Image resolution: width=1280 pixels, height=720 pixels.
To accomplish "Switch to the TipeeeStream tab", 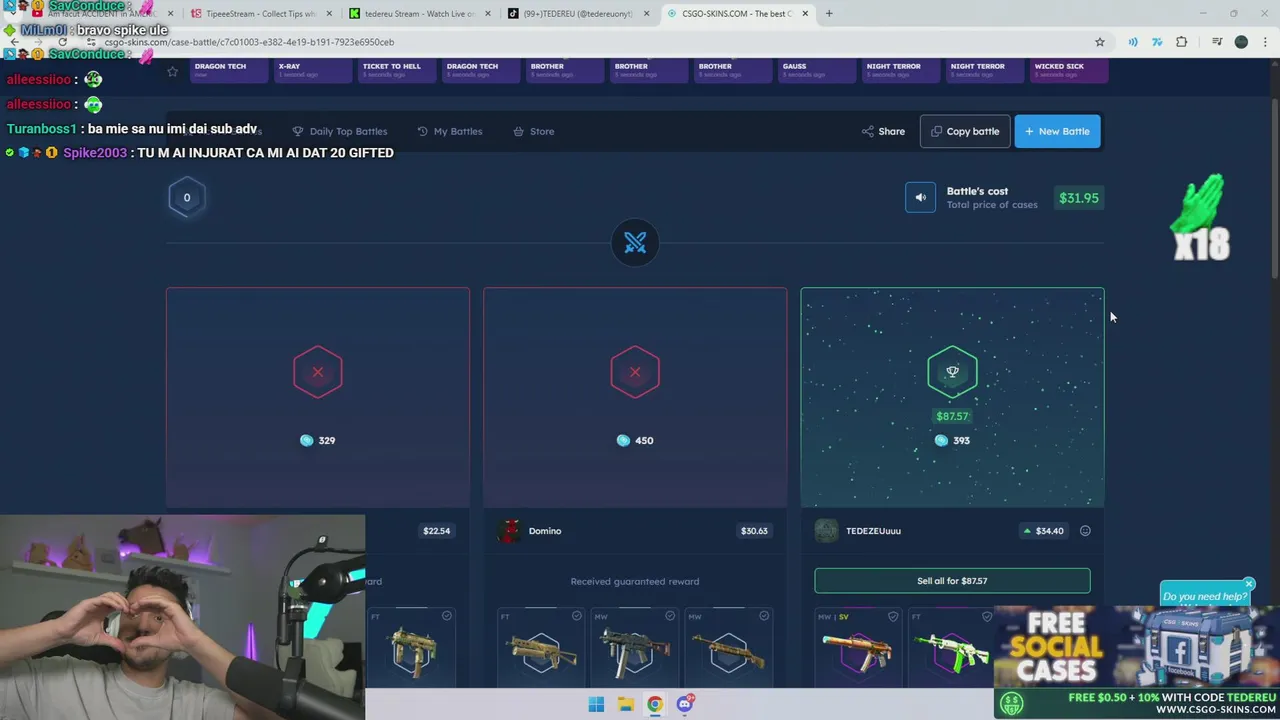I will click(260, 13).
